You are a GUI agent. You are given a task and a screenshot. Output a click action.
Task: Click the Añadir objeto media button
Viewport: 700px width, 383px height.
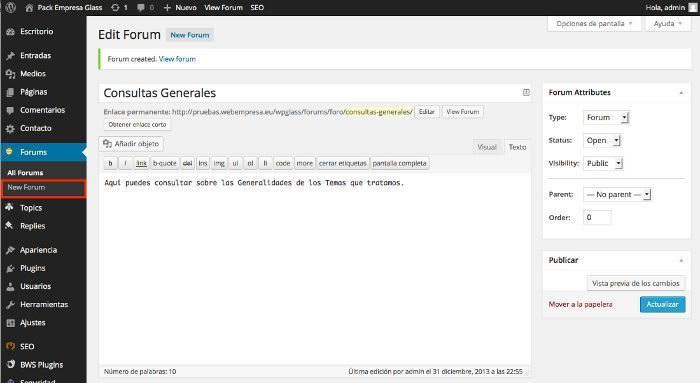coord(131,144)
